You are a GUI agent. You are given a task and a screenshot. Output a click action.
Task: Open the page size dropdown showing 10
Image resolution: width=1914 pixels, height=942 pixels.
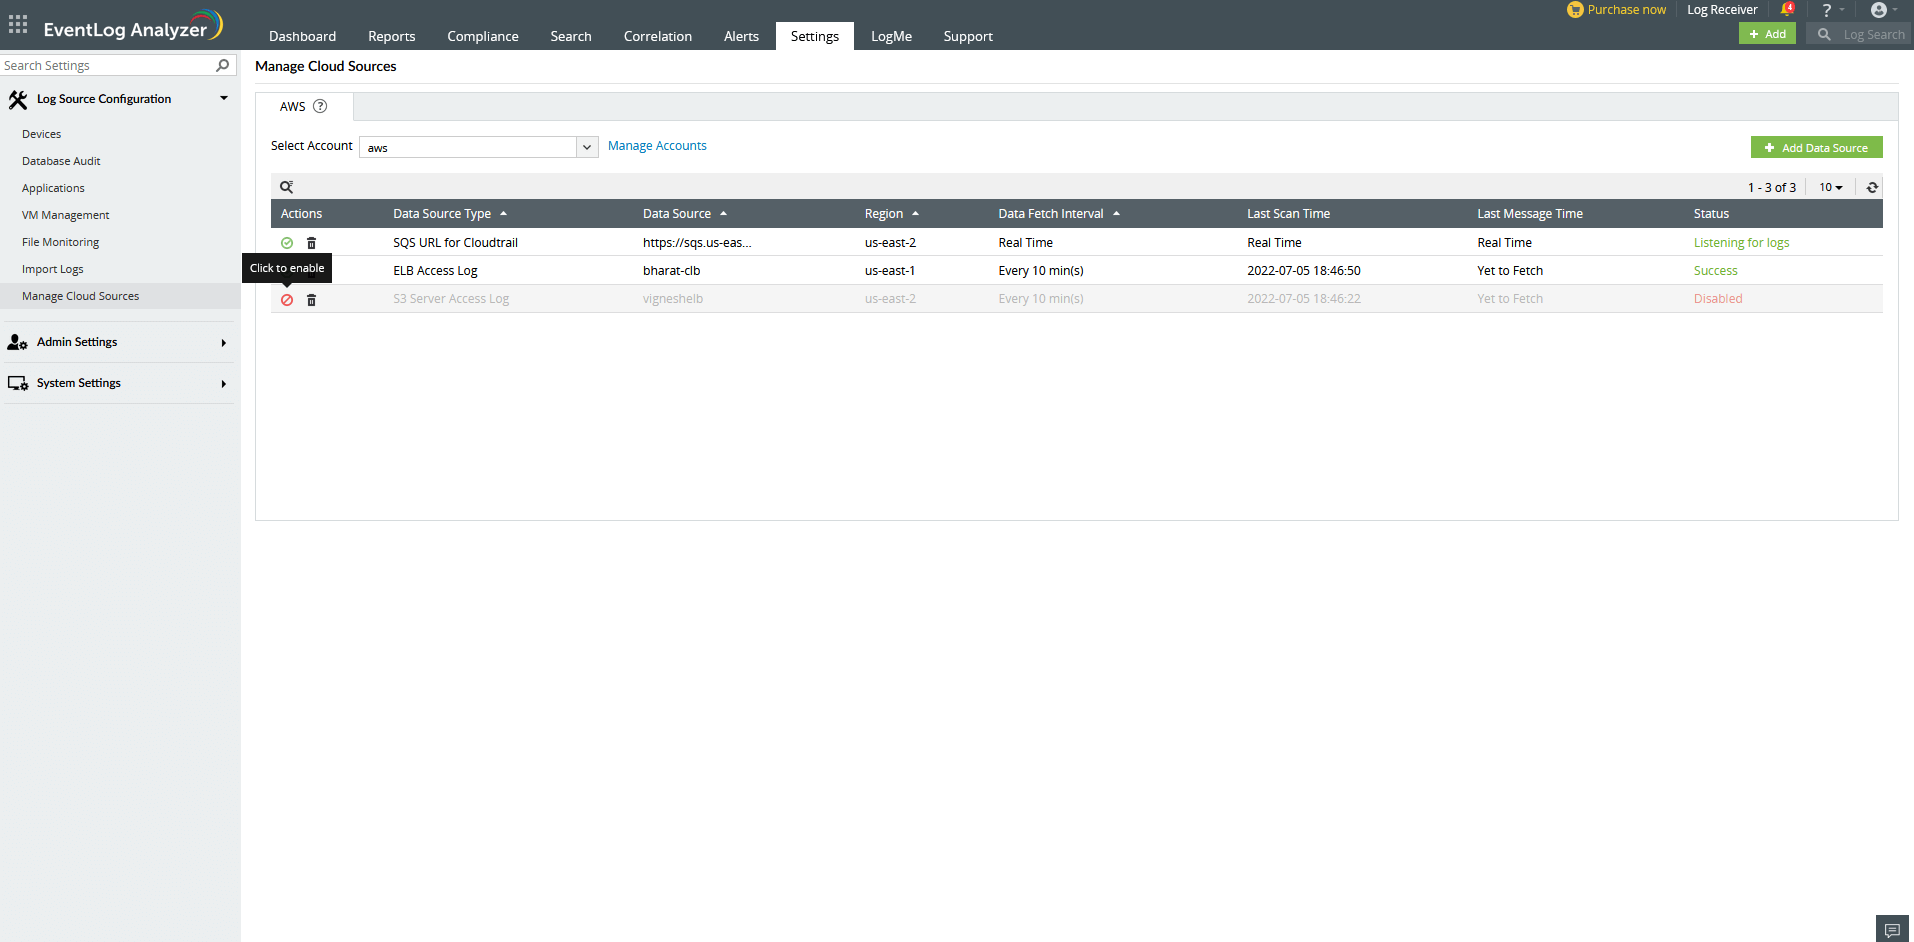pyautogui.click(x=1830, y=187)
